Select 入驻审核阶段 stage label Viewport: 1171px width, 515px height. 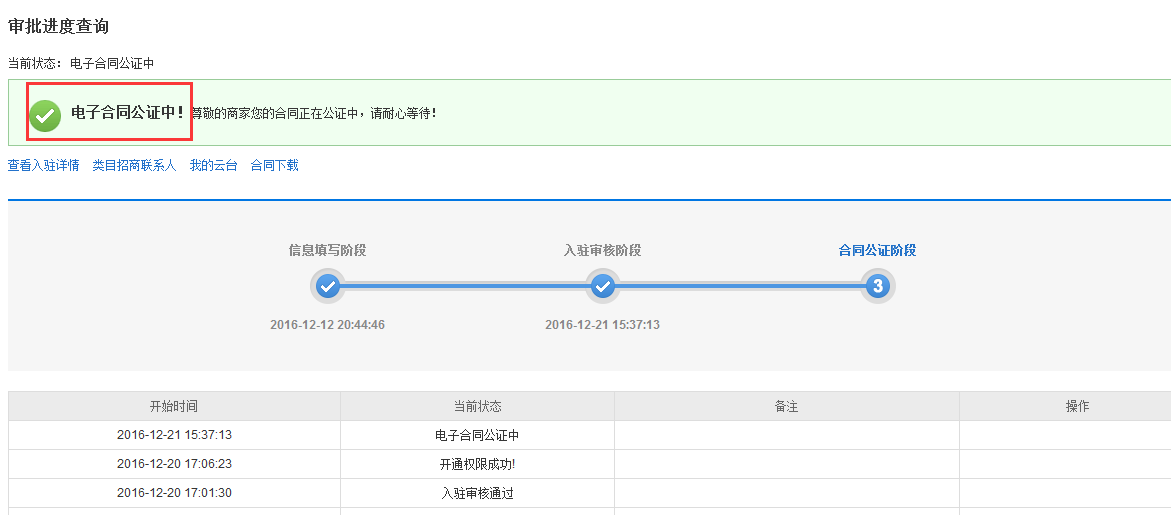tap(603, 251)
